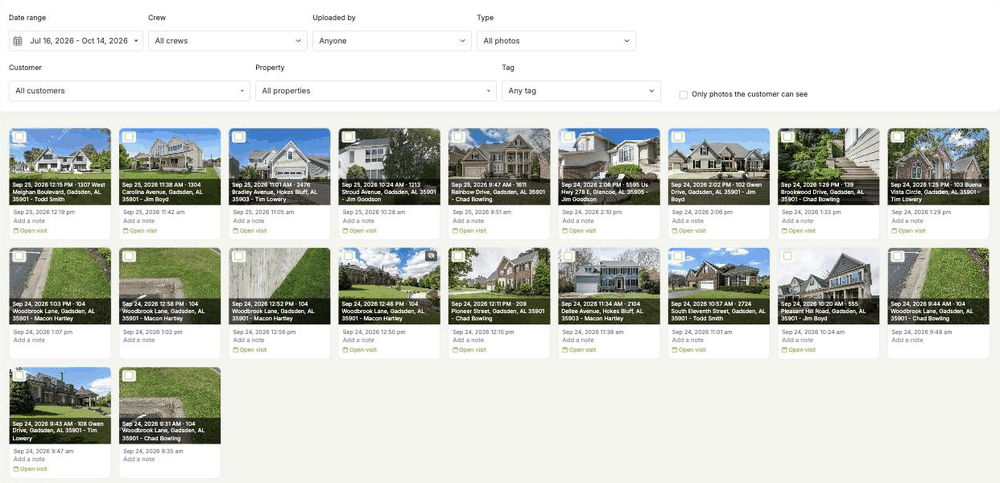
Task: Open visit for the Sep 24 12:50 pm photo
Action: click(362, 350)
